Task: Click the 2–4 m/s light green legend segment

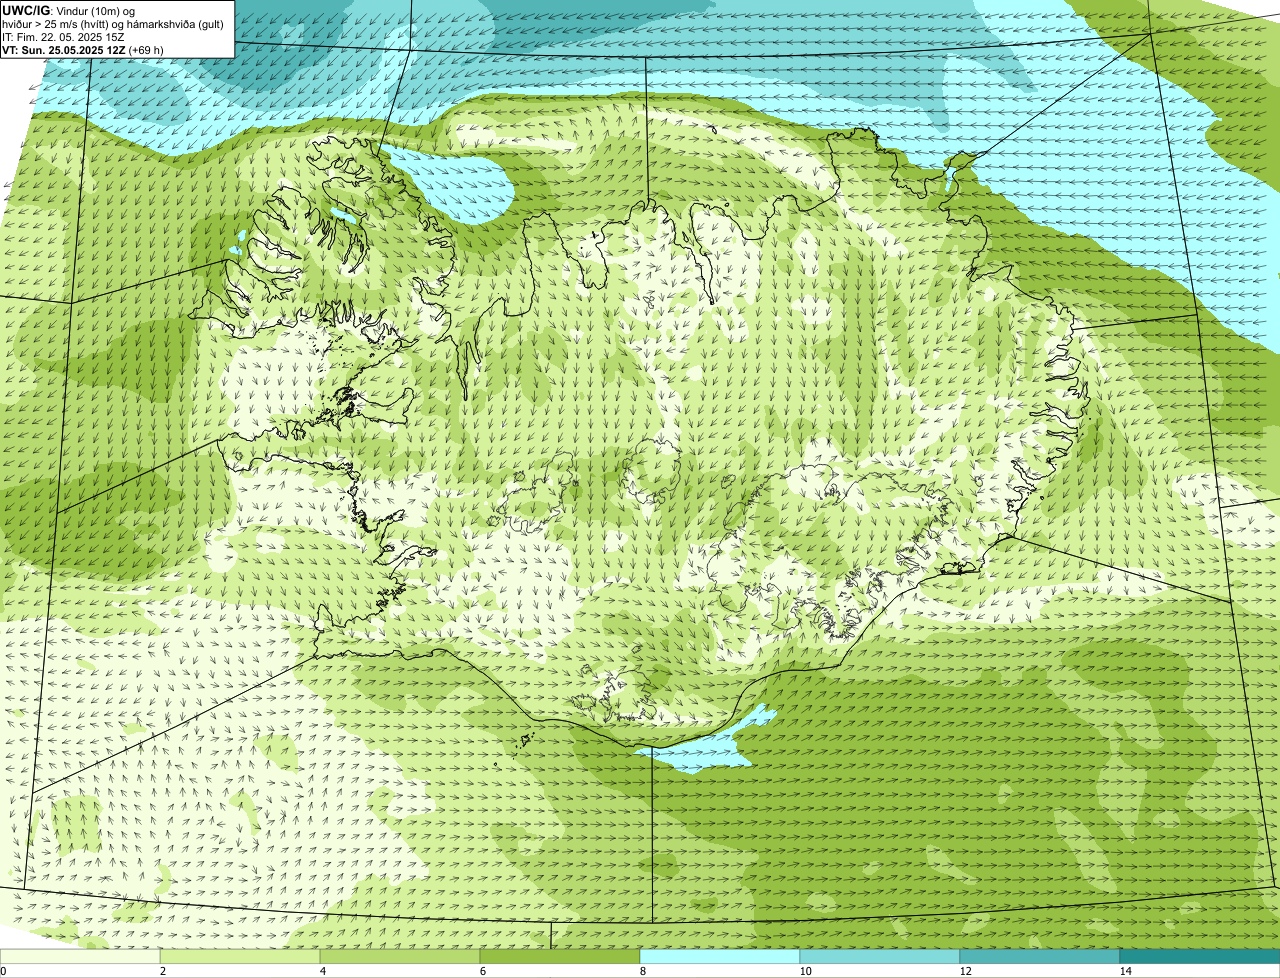Action: point(240,956)
